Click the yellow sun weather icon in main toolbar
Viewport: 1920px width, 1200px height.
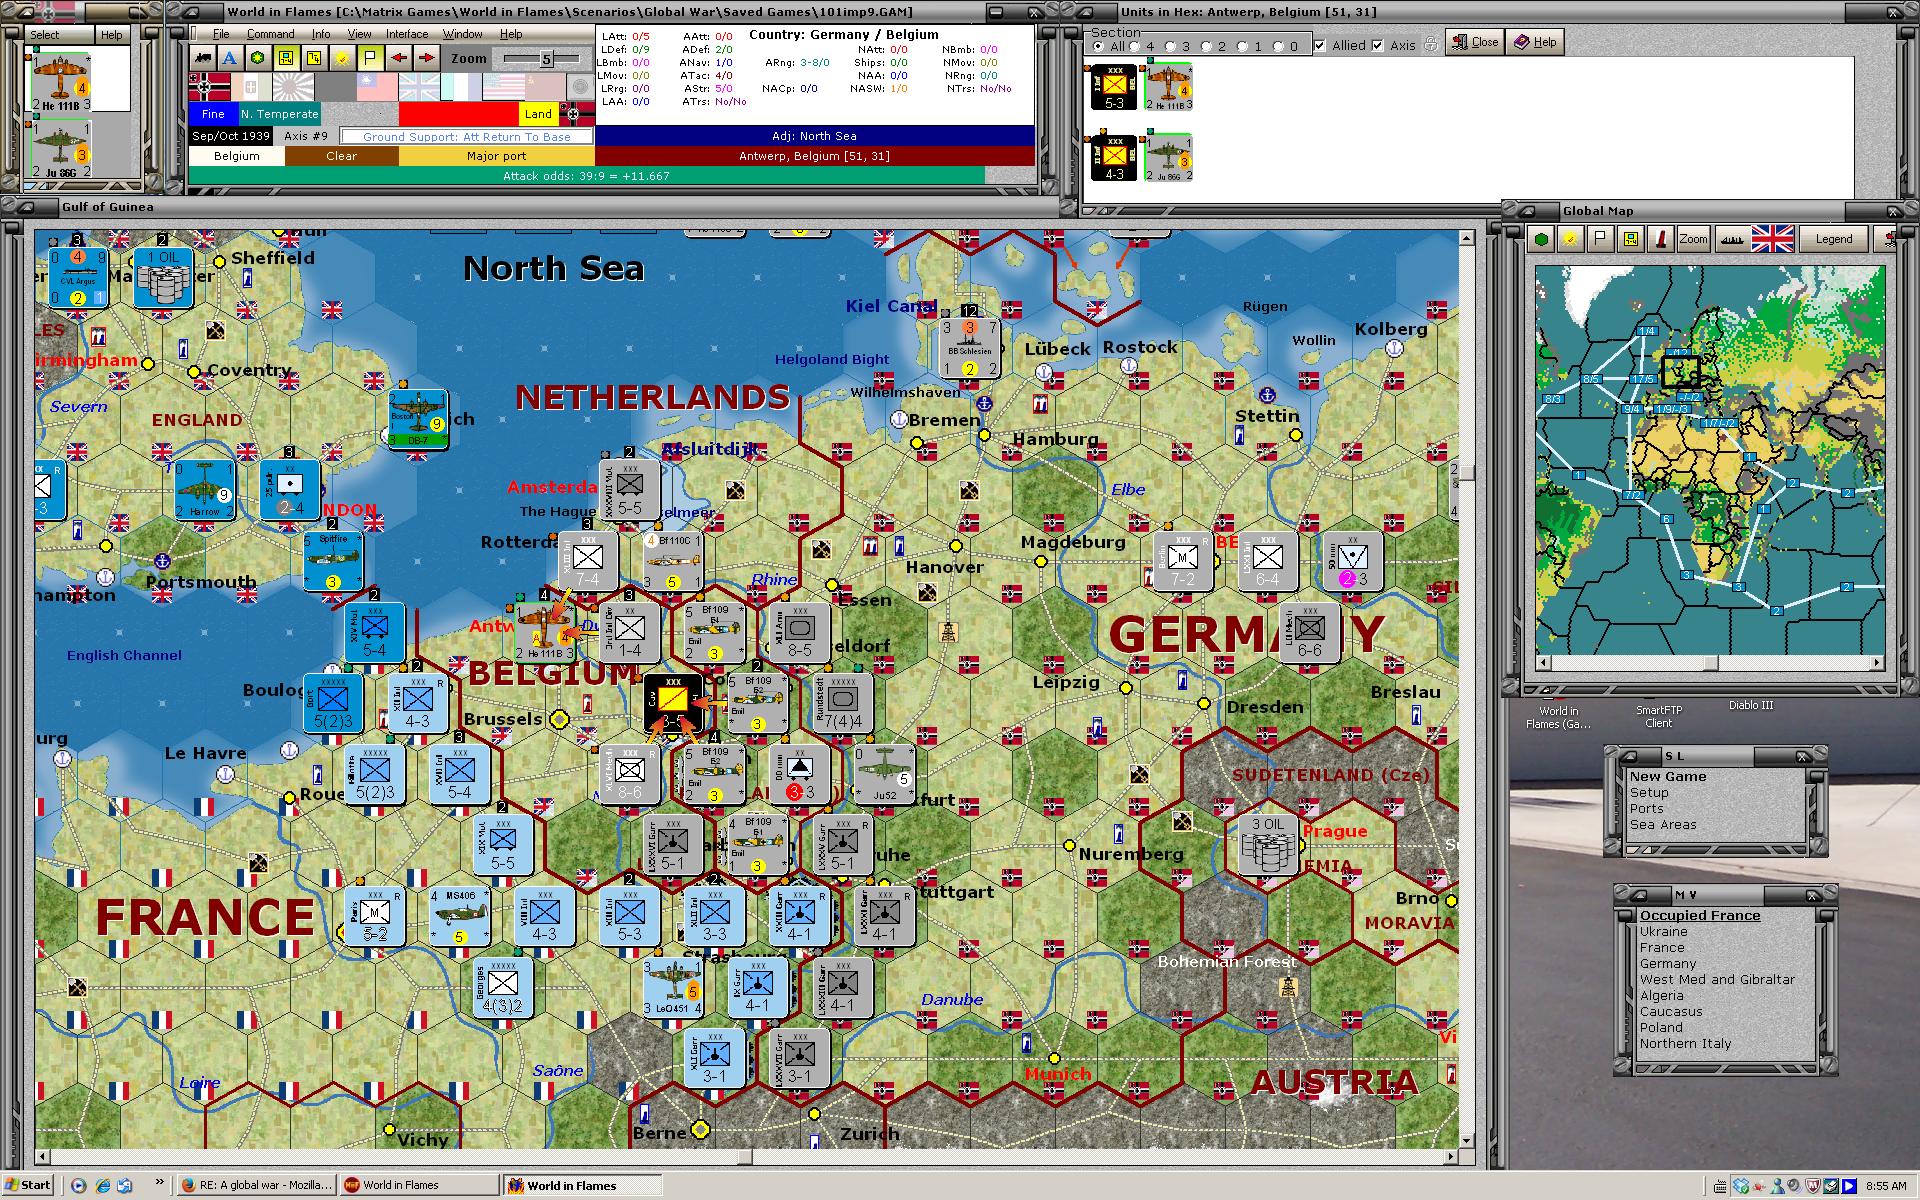tap(342, 58)
